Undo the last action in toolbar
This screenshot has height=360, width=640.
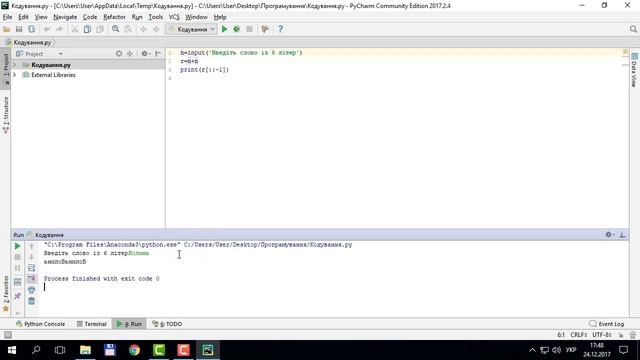(47, 29)
